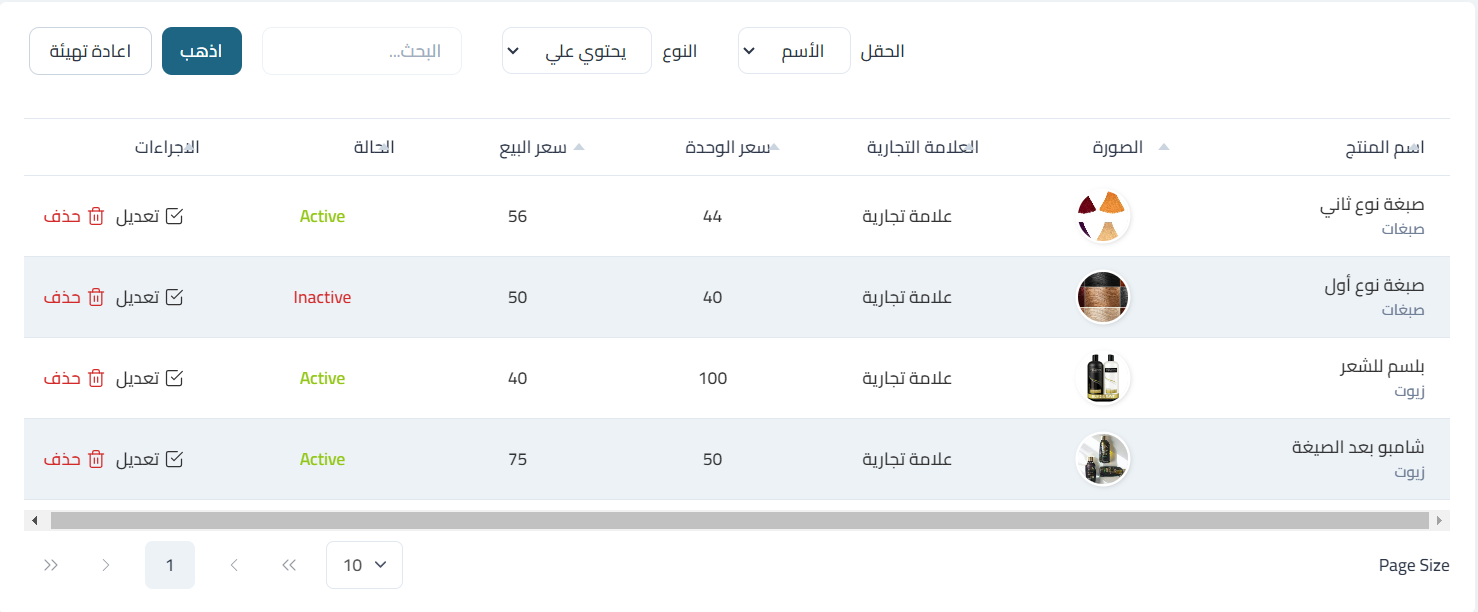The height and width of the screenshot is (612, 1478).
Task: Click edit icon for صبغة نوع ثاني row
Action: [174, 216]
